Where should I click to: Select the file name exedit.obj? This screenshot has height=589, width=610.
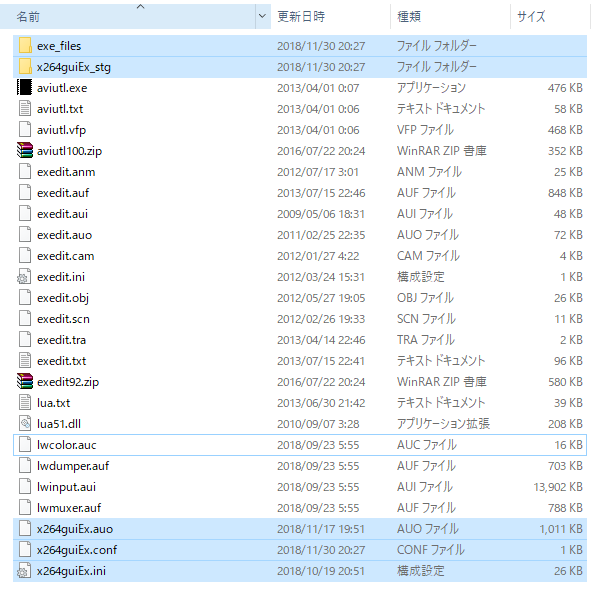tap(63, 298)
